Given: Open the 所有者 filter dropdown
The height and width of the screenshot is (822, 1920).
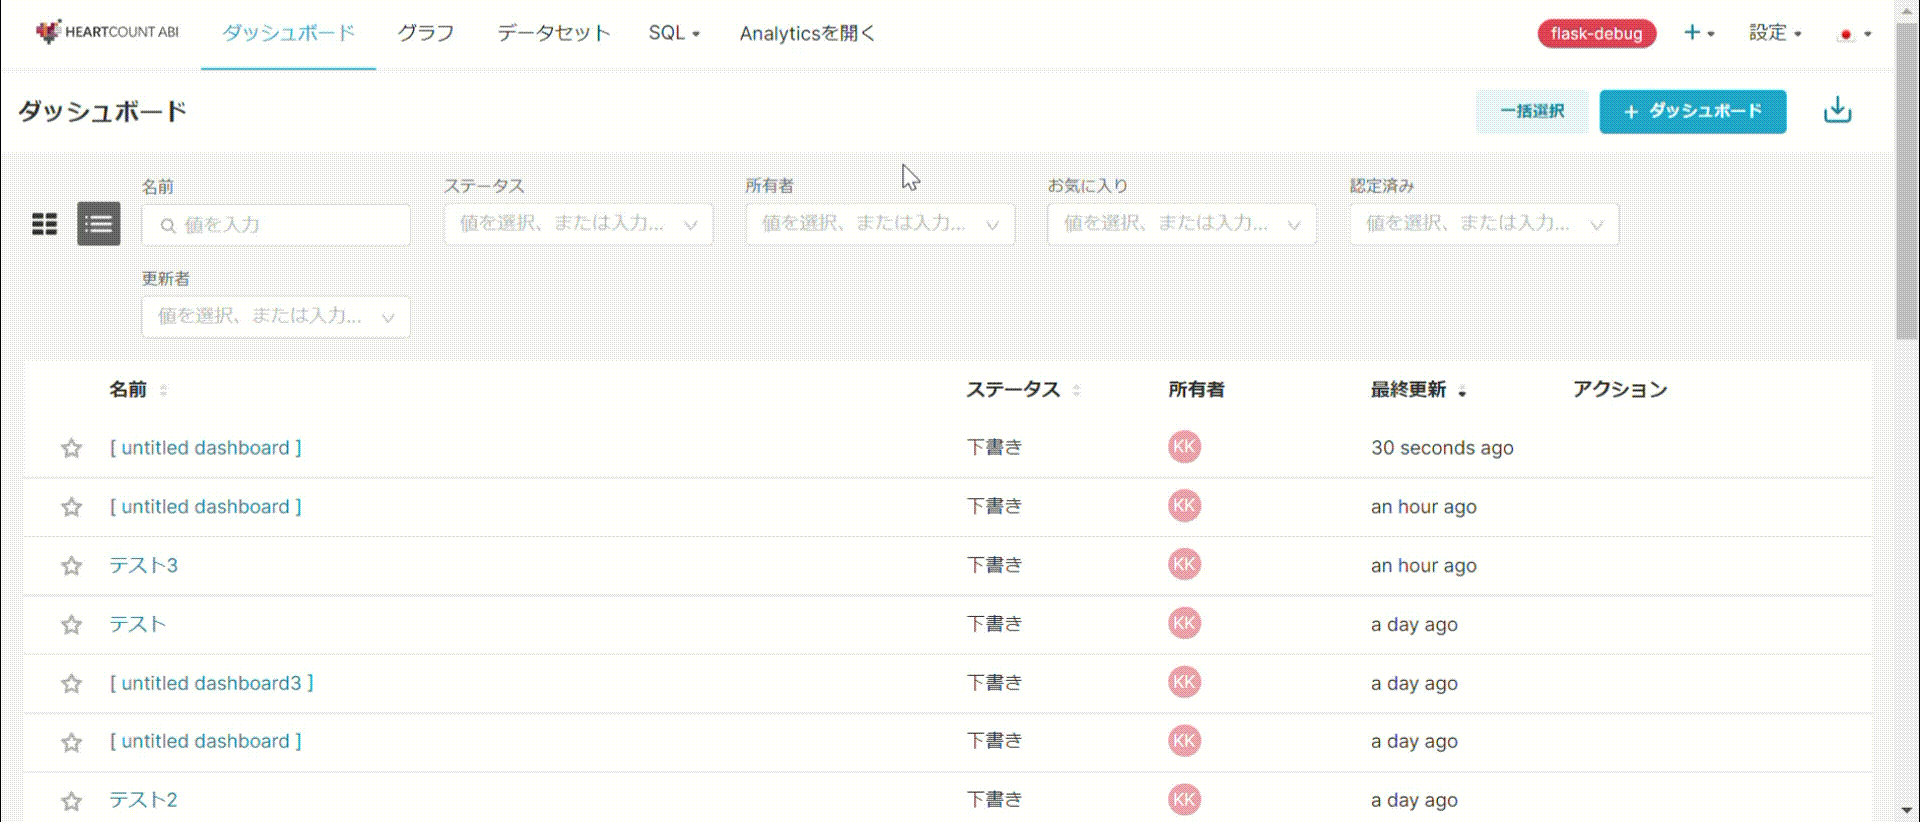Looking at the screenshot, I should [880, 224].
